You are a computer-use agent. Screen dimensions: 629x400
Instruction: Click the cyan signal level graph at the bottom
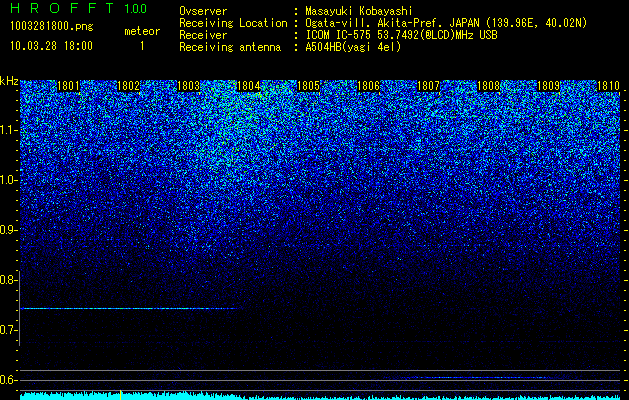[320, 397]
